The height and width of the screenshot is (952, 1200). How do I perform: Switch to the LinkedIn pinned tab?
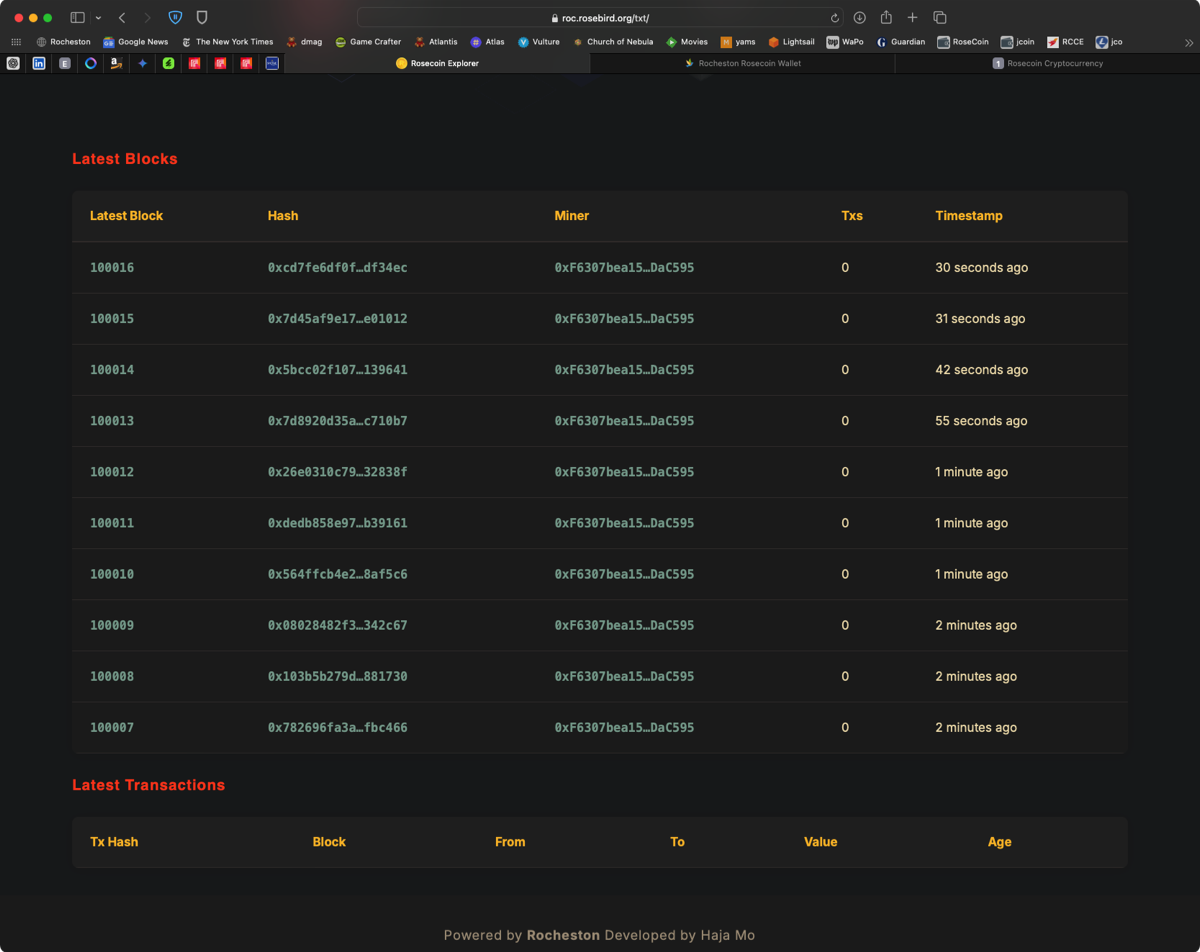coord(39,63)
